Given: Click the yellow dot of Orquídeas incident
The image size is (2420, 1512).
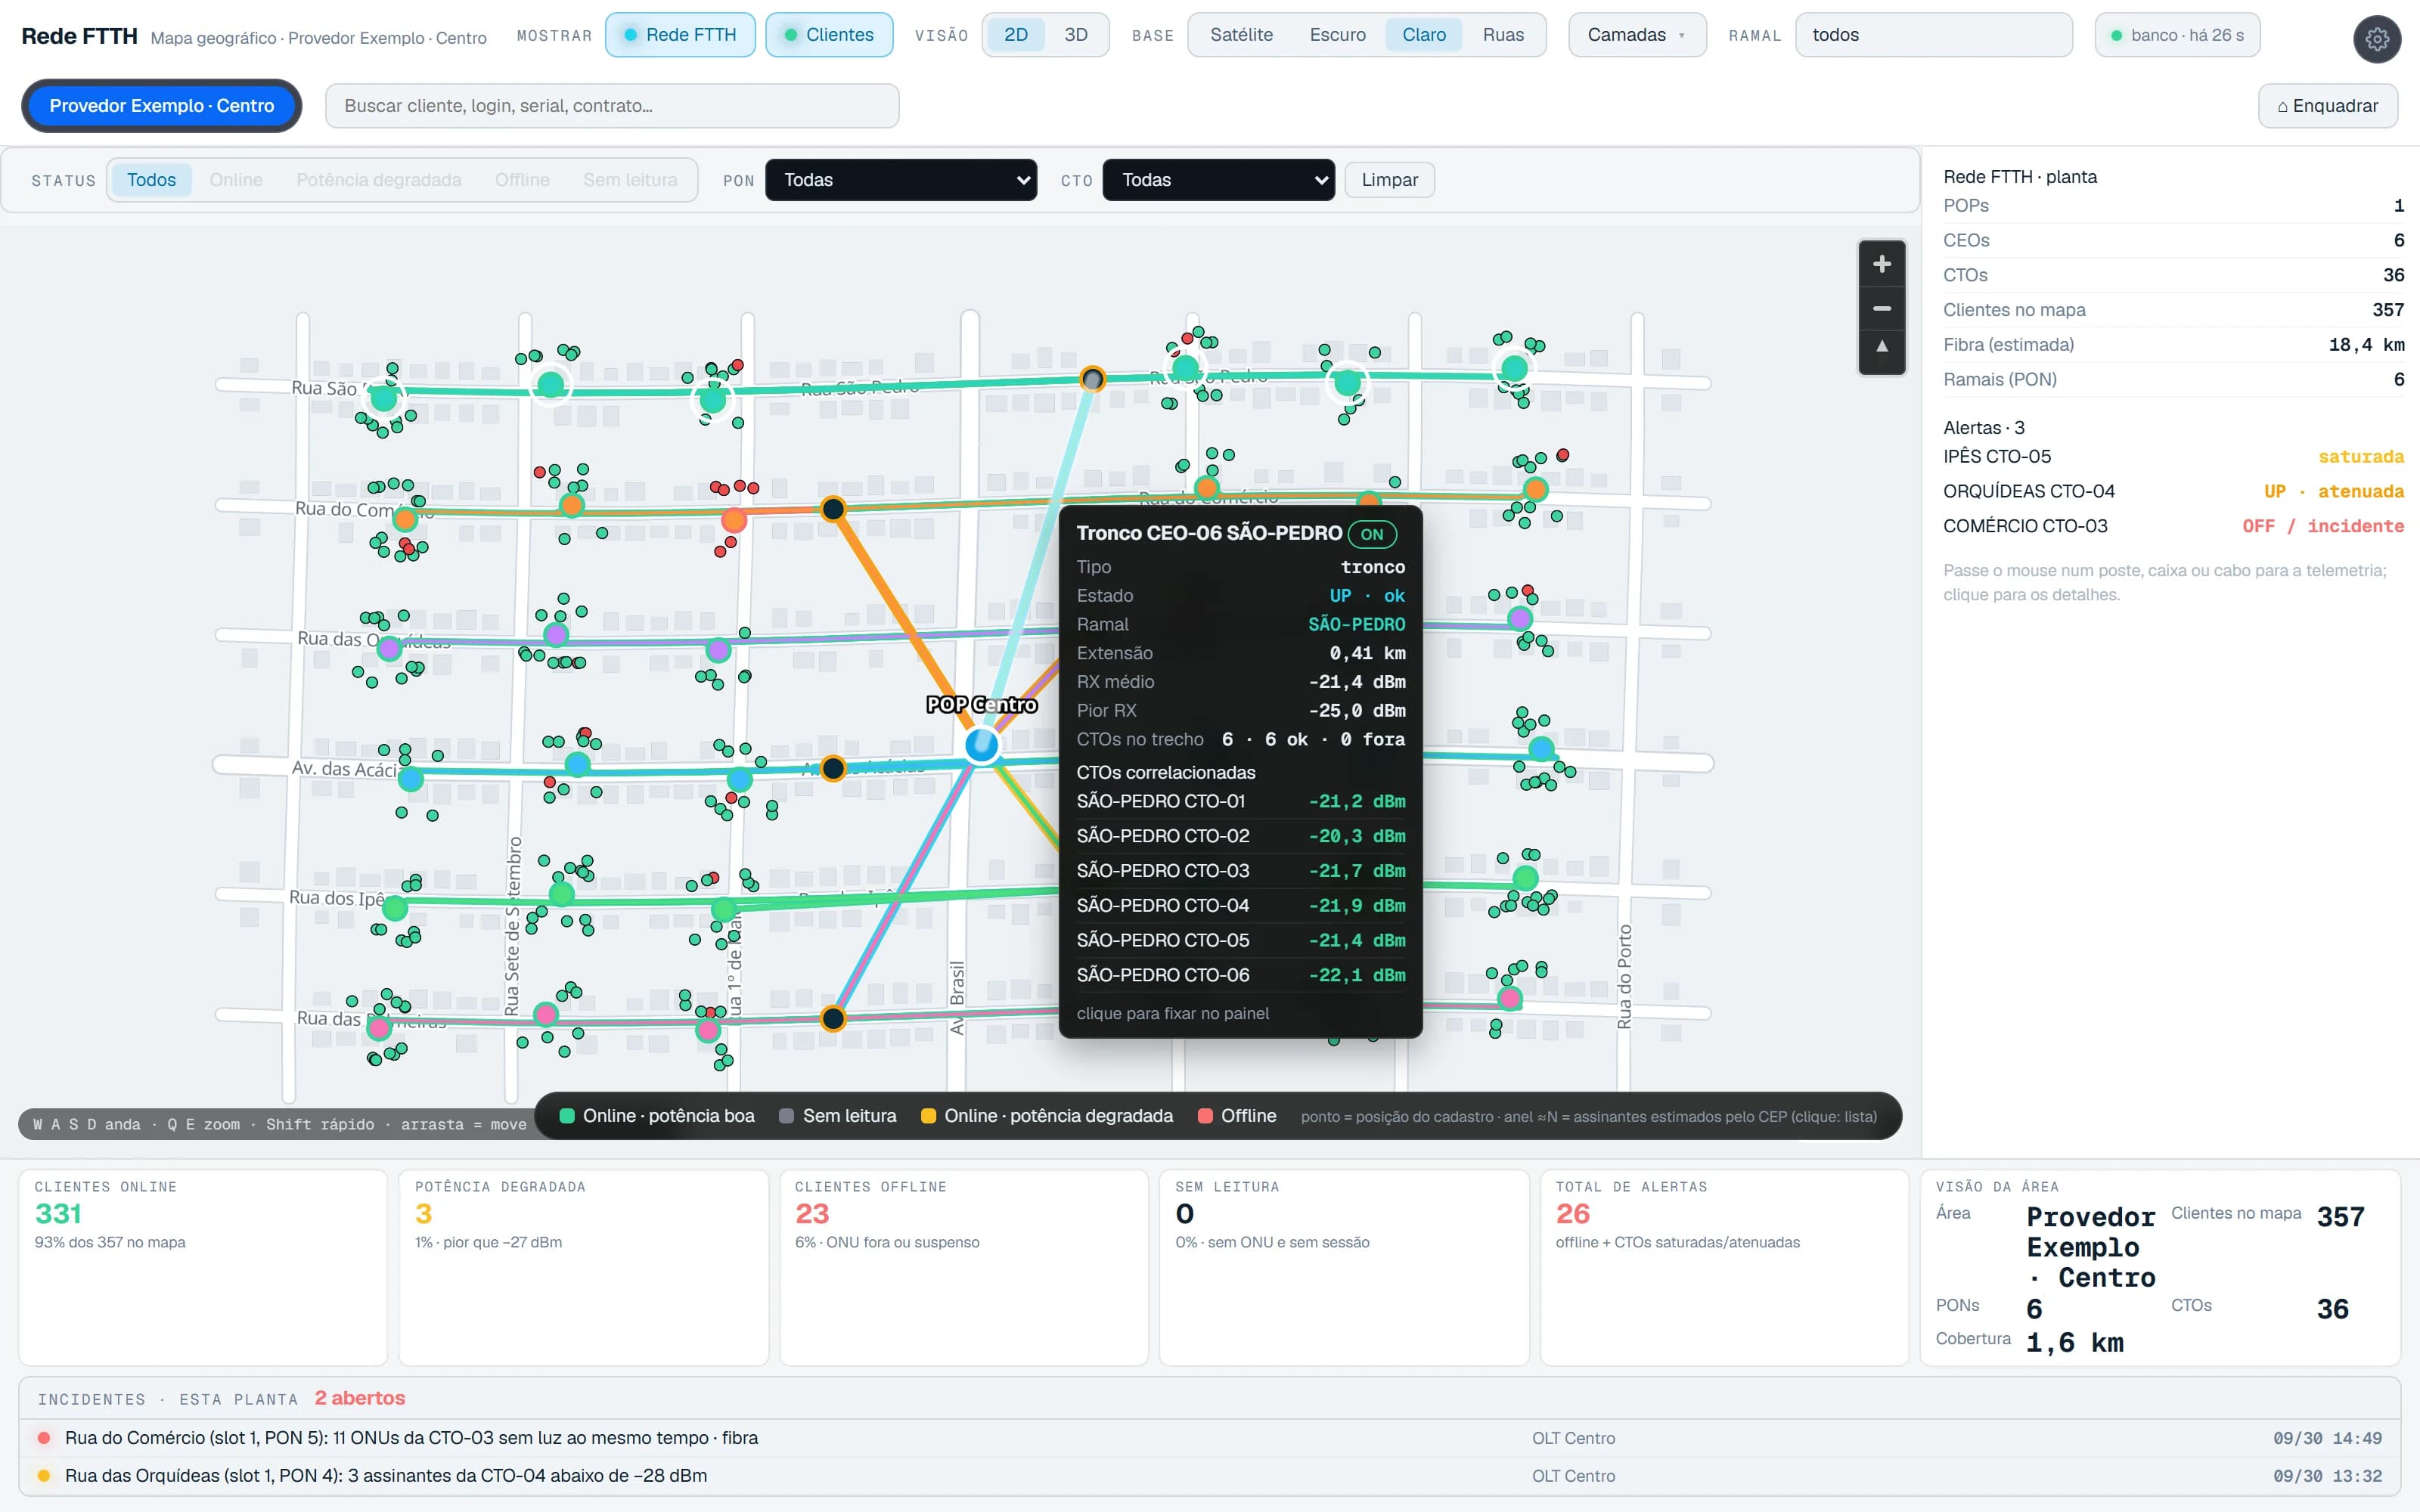Looking at the screenshot, I should pos(44,1475).
